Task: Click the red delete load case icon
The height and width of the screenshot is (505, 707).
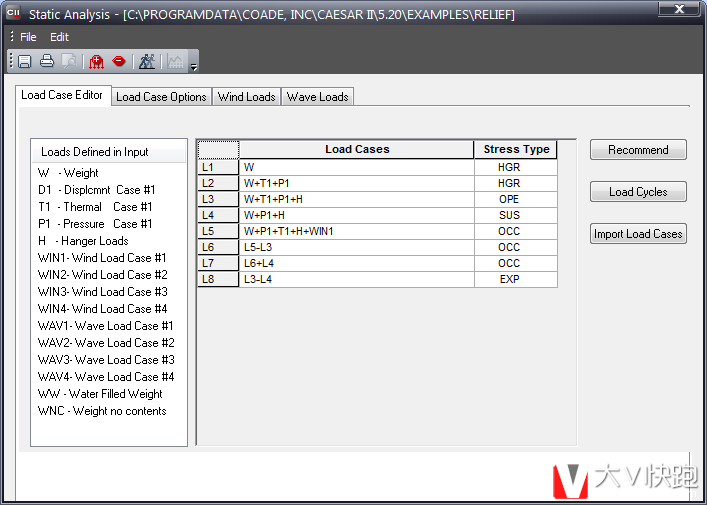Action: coord(119,61)
